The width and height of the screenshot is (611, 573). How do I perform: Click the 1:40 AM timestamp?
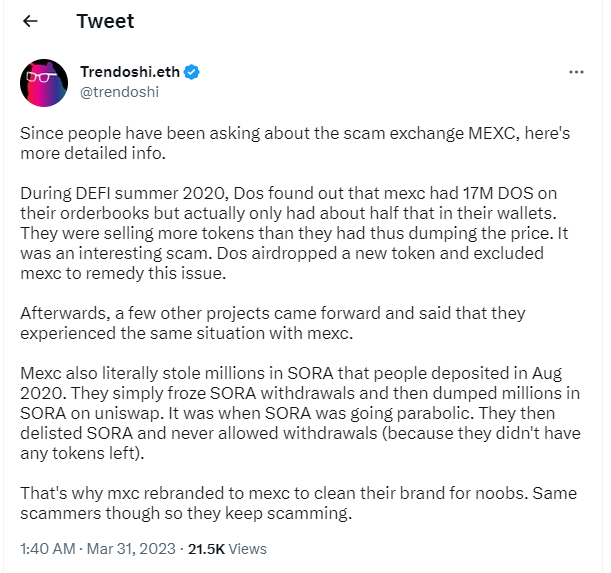[47, 549]
